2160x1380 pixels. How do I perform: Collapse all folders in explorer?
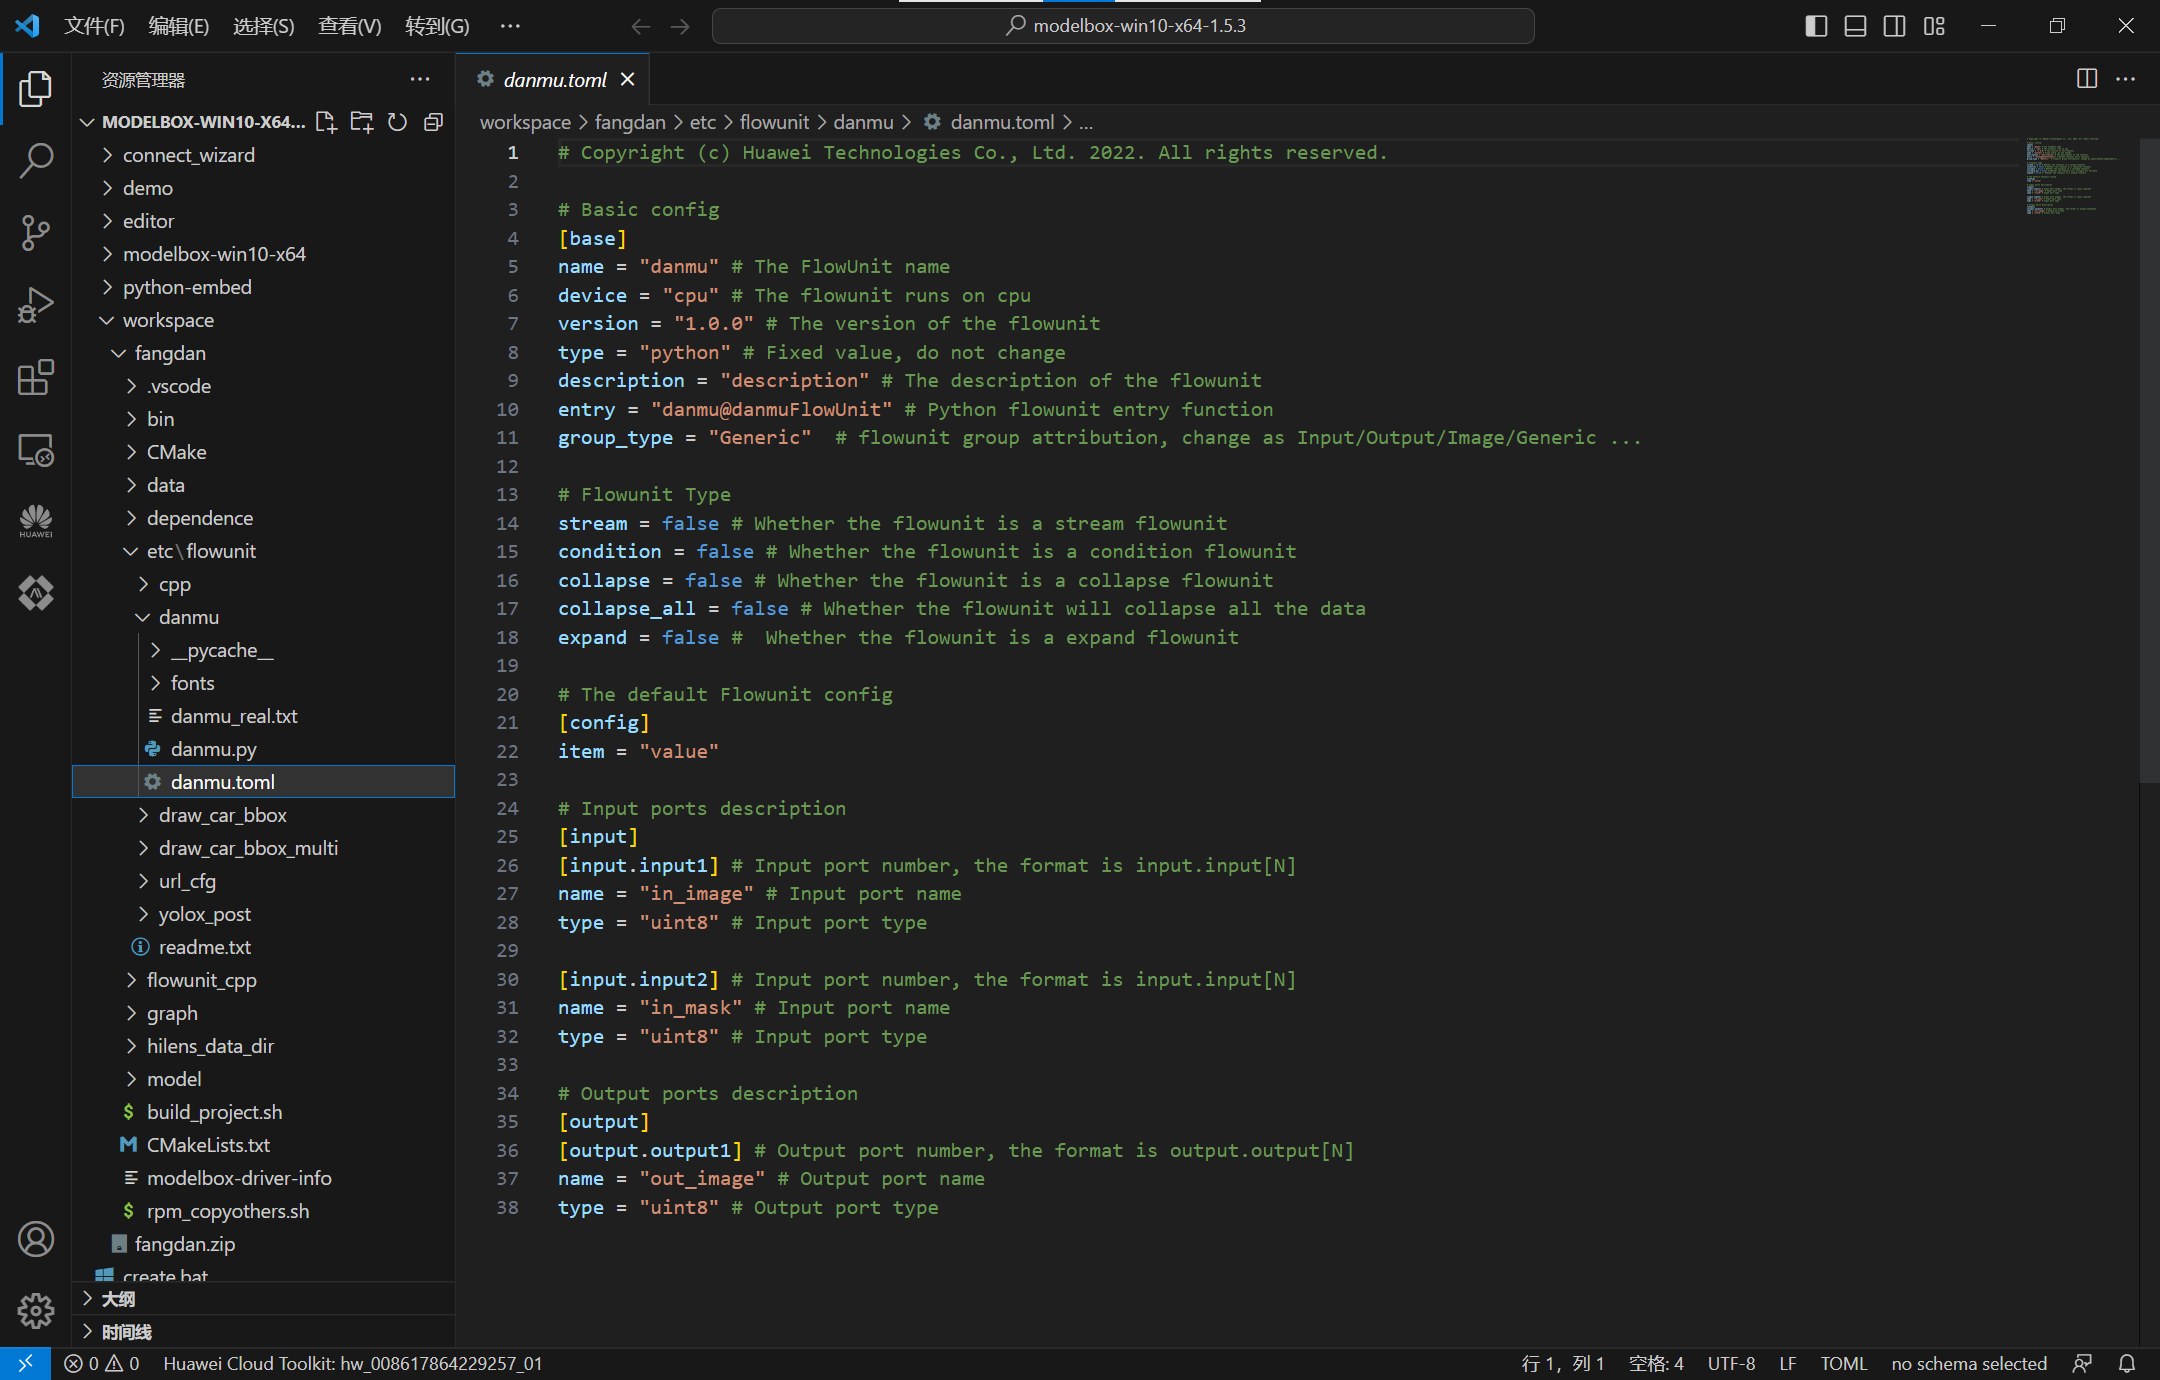pos(433,122)
